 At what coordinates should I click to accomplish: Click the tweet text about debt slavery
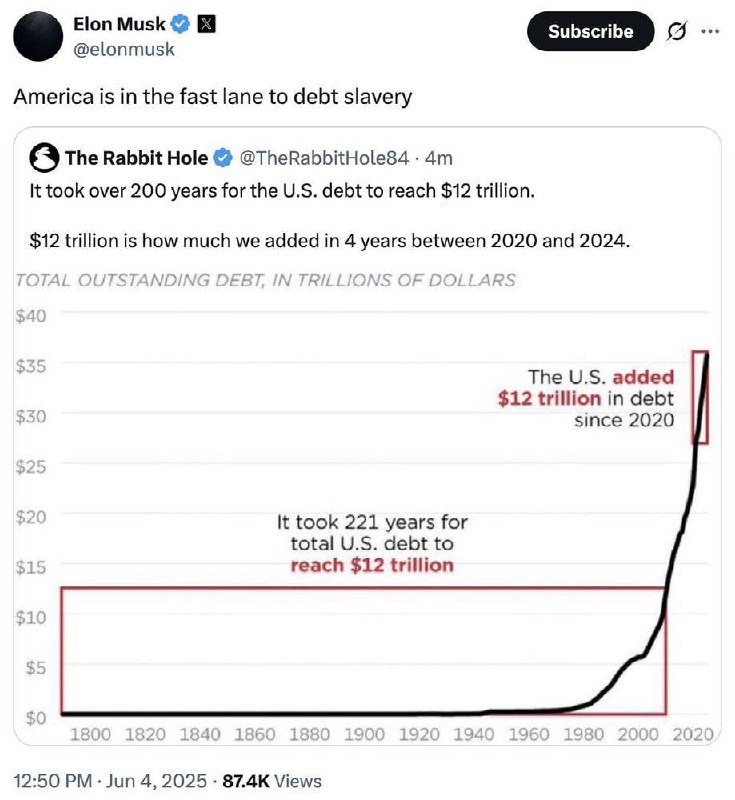pyautogui.click(x=212, y=98)
